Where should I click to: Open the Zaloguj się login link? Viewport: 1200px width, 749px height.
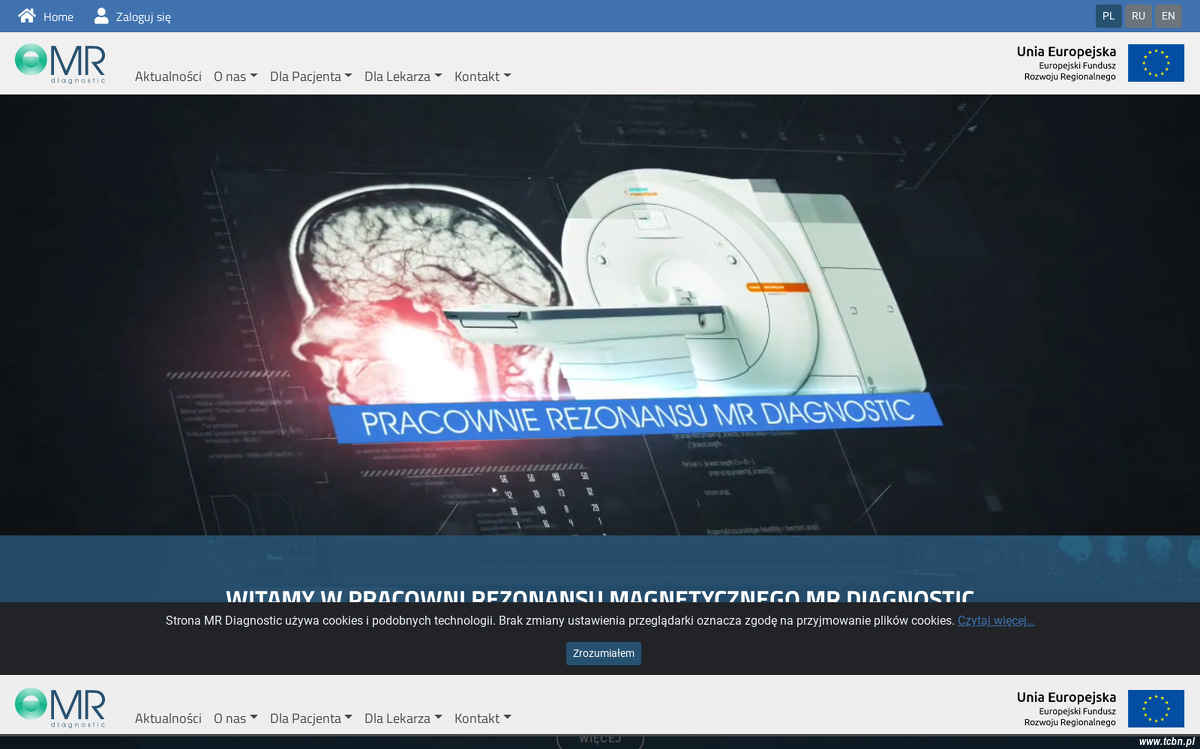pos(143,17)
